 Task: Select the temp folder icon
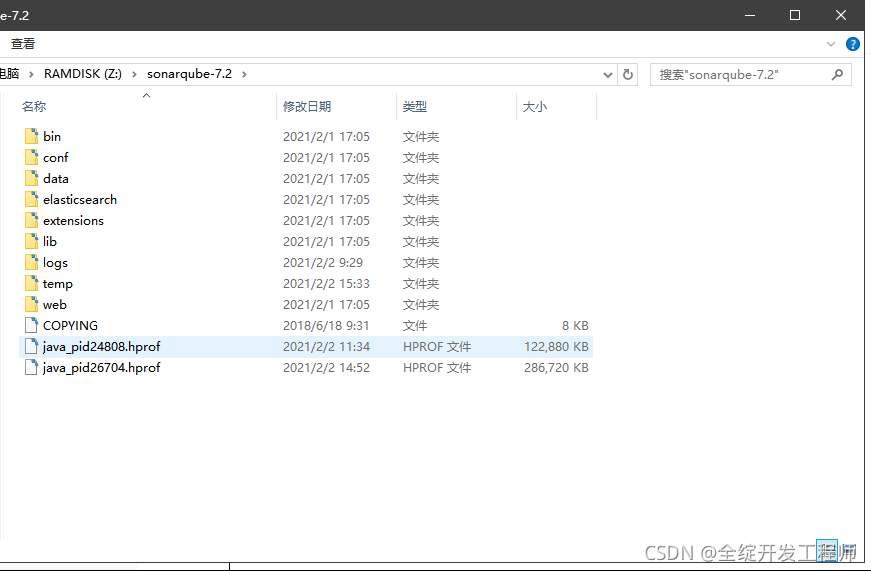pyautogui.click(x=32, y=283)
